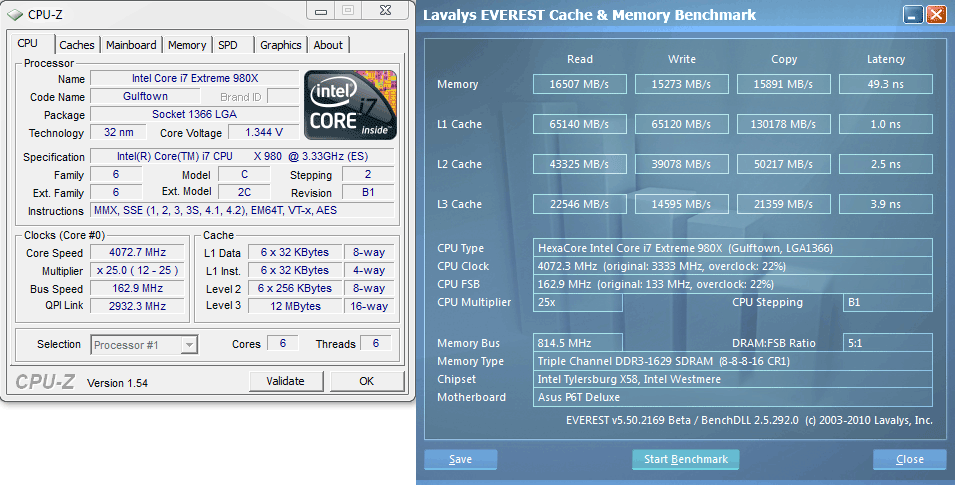Screen dimensions: 955x485
Task: Click the Close button in EVEREST
Action: [910, 459]
